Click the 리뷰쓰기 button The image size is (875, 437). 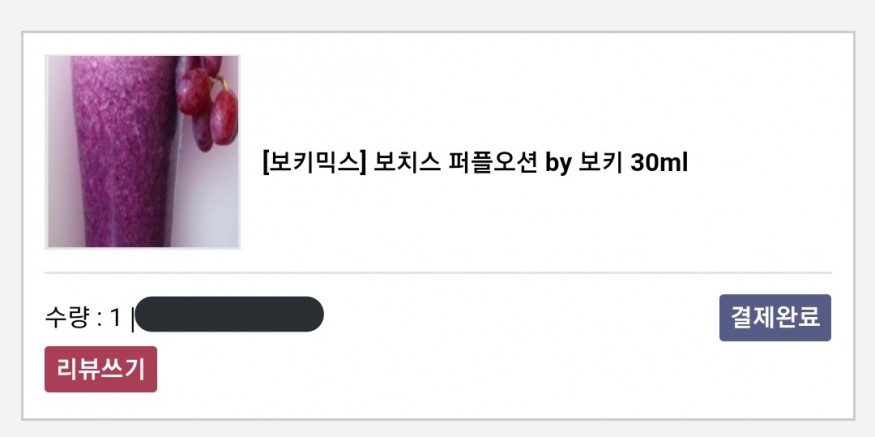100,369
